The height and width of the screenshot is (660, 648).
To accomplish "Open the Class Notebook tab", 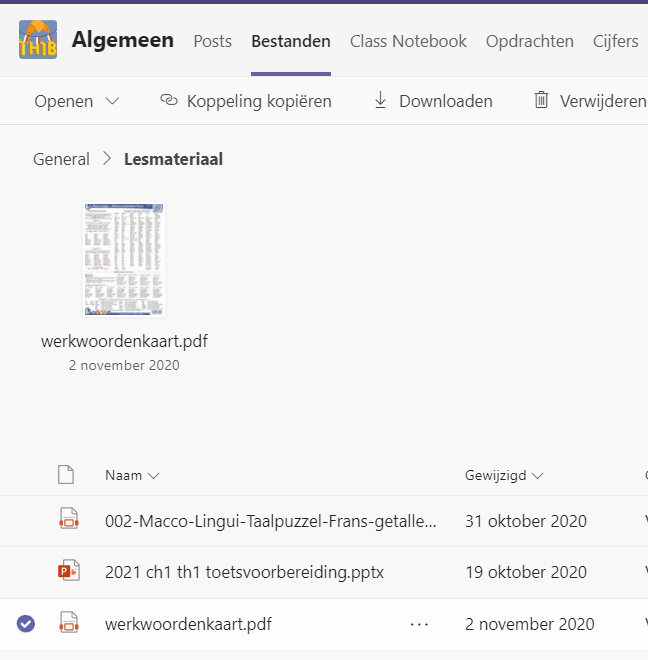I will click(x=408, y=41).
